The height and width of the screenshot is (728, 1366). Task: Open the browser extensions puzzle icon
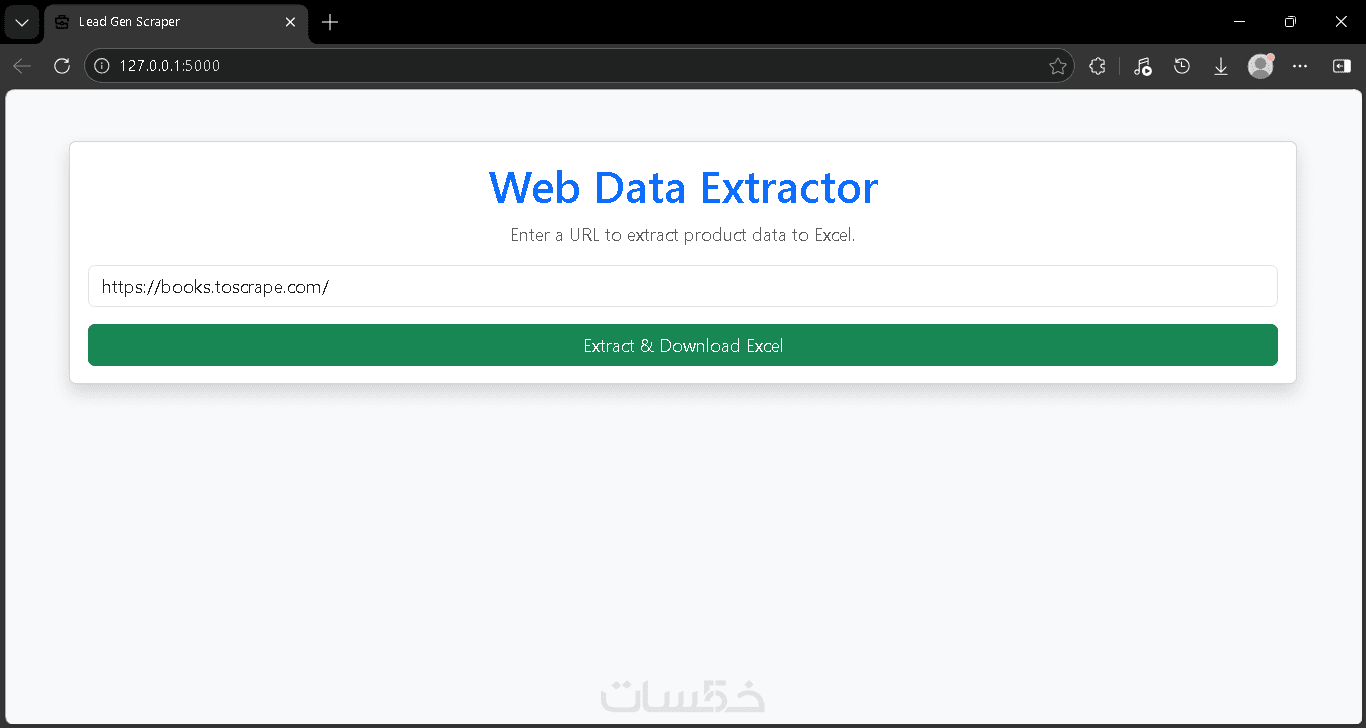coord(1097,66)
